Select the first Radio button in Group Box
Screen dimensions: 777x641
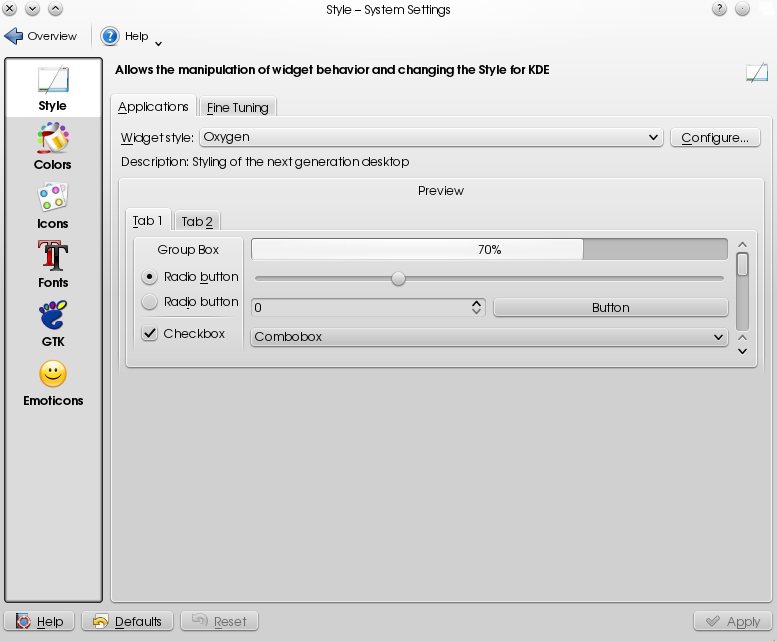[149, 276]
